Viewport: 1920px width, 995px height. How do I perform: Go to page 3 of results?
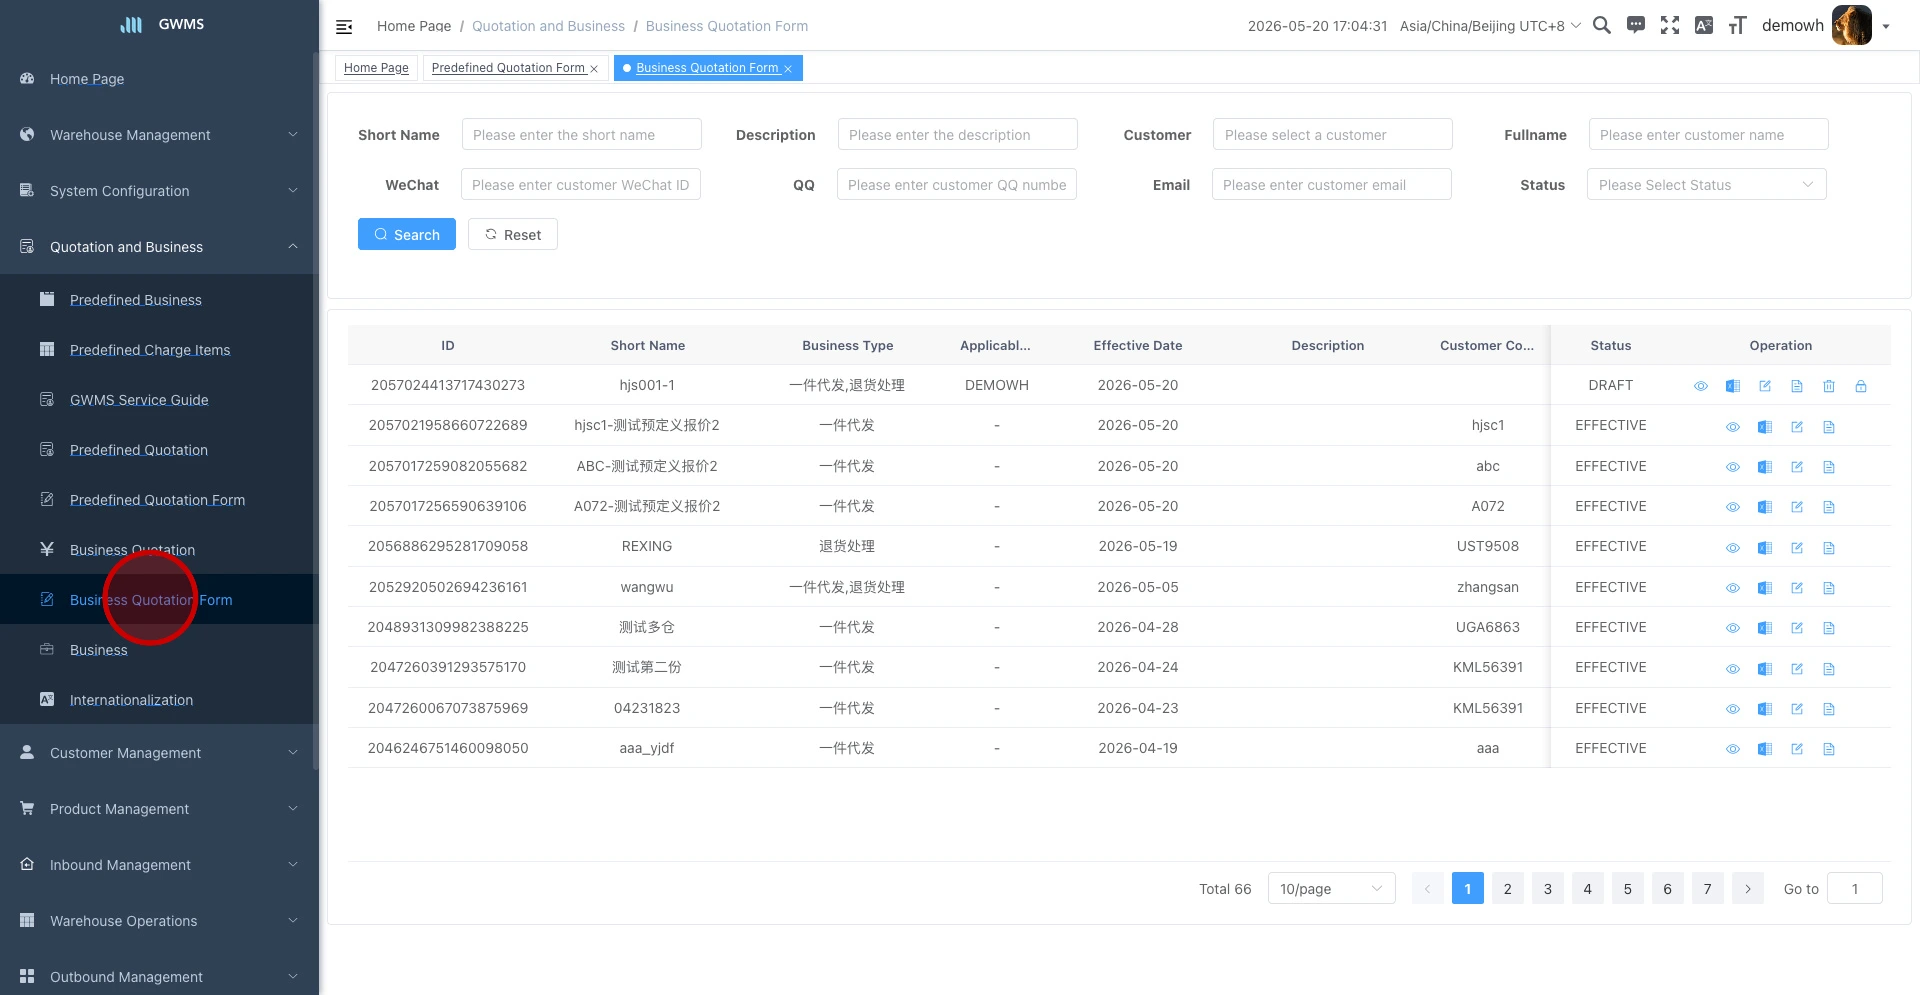[x=1548, y=889]
